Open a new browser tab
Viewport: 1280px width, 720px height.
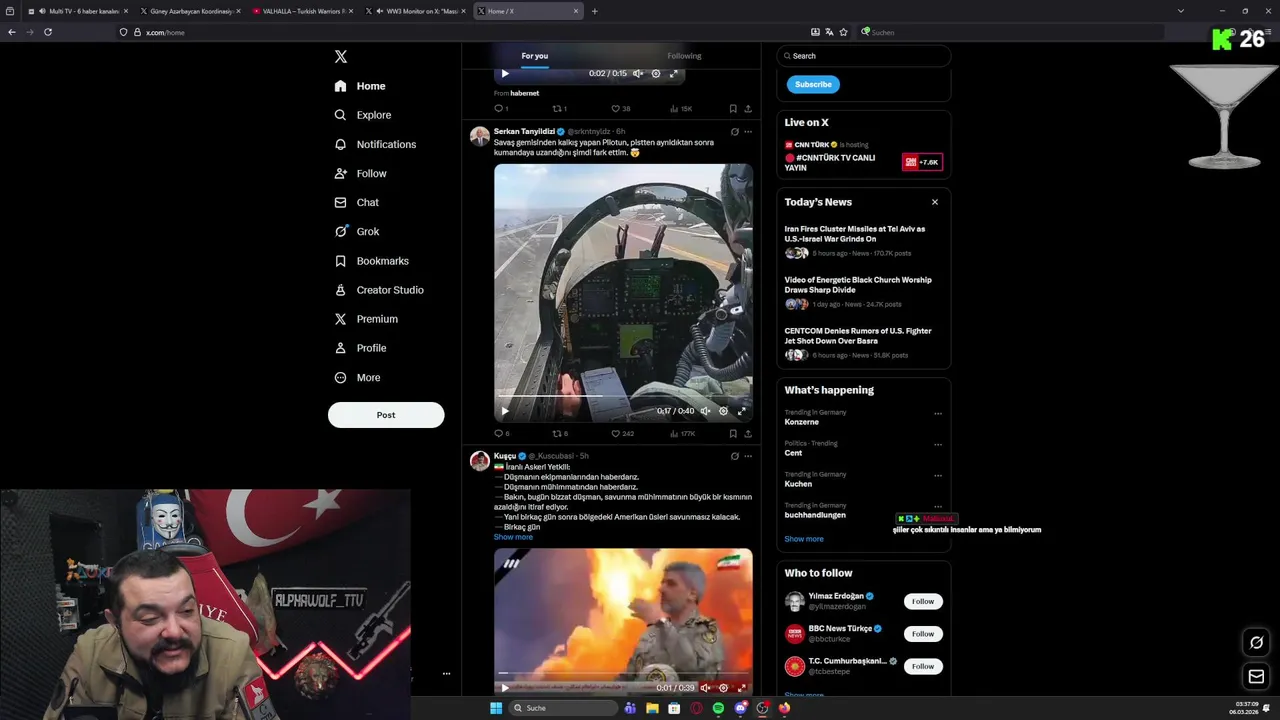tap(595, 11)
